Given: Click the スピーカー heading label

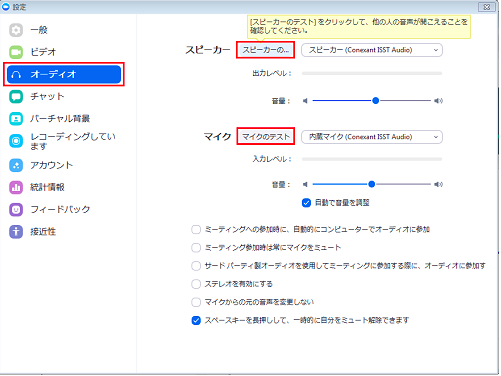Looking at the screenshot, I should pos(208,50).
